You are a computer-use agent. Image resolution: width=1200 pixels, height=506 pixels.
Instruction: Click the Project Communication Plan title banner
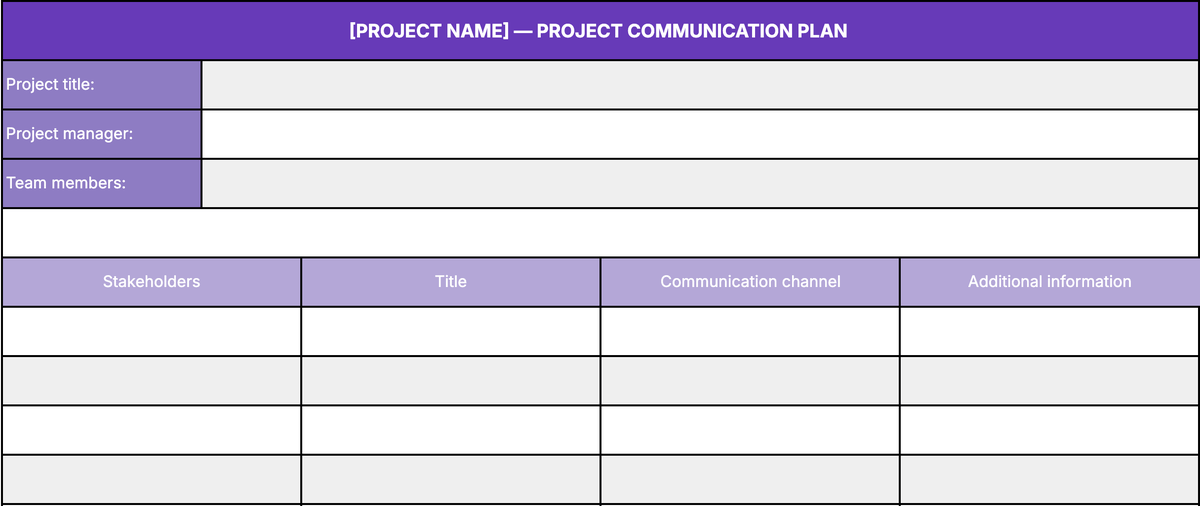point(600,30)
